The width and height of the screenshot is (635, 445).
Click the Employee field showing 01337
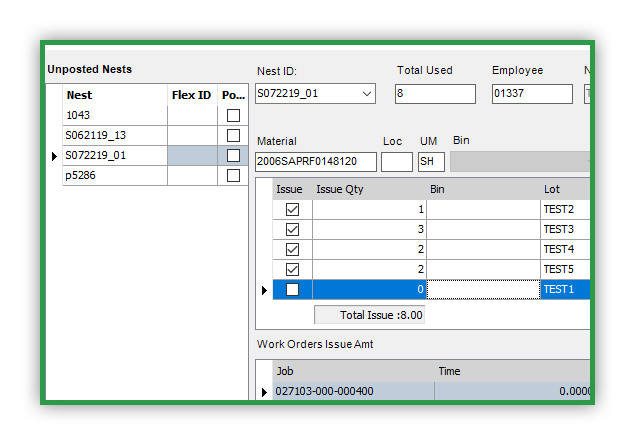(x=532, y=94)
